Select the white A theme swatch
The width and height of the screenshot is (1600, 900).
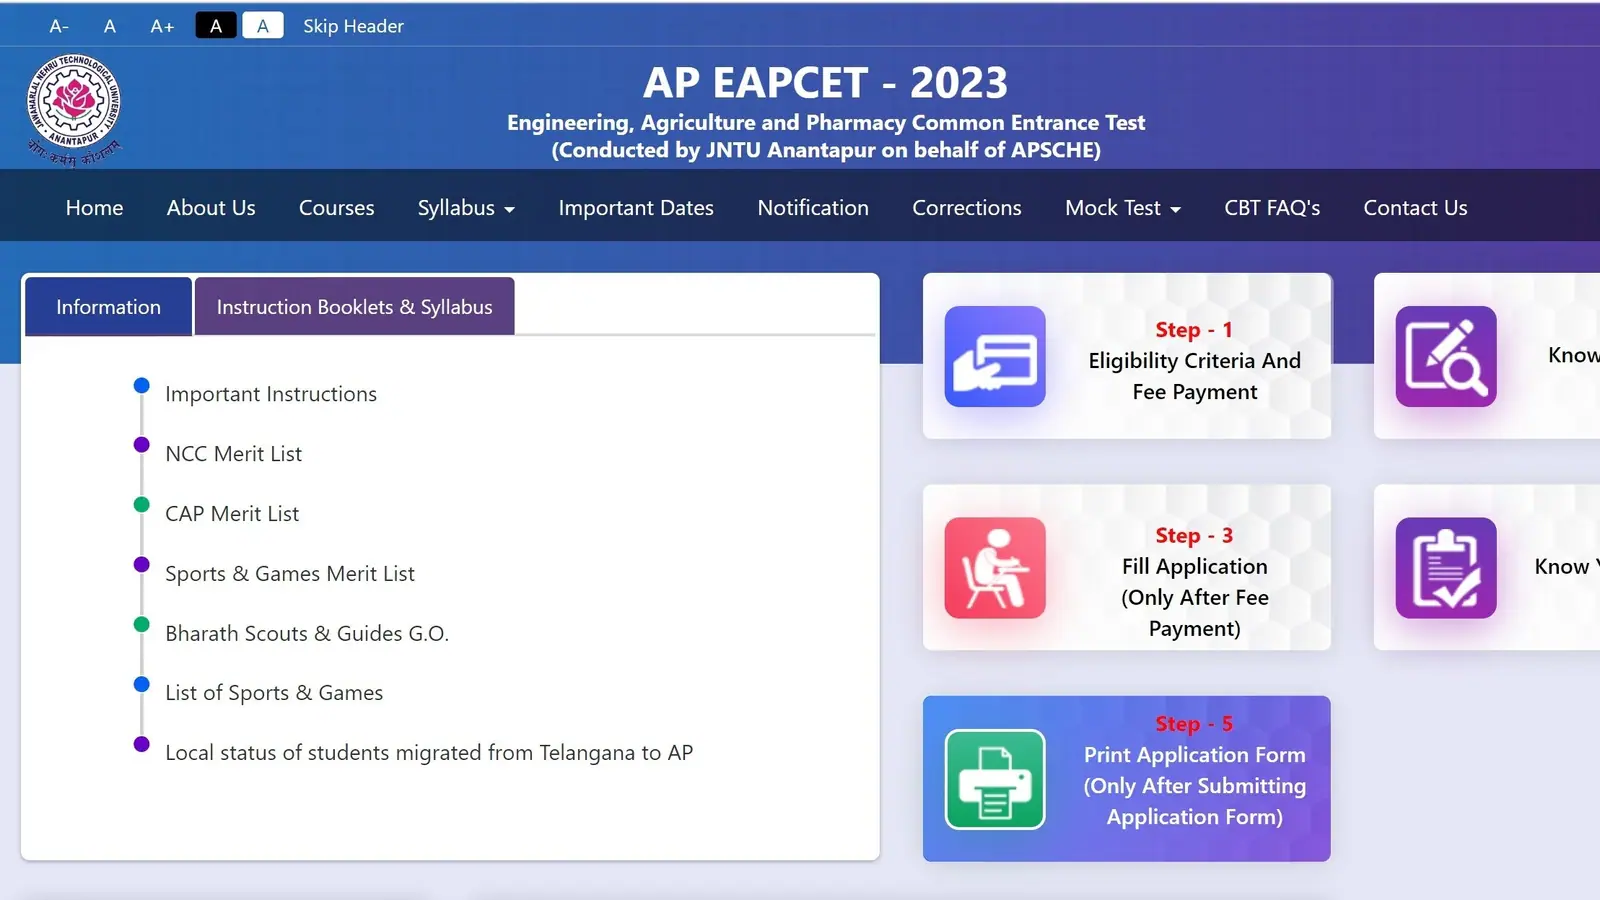tap(263, 26)
